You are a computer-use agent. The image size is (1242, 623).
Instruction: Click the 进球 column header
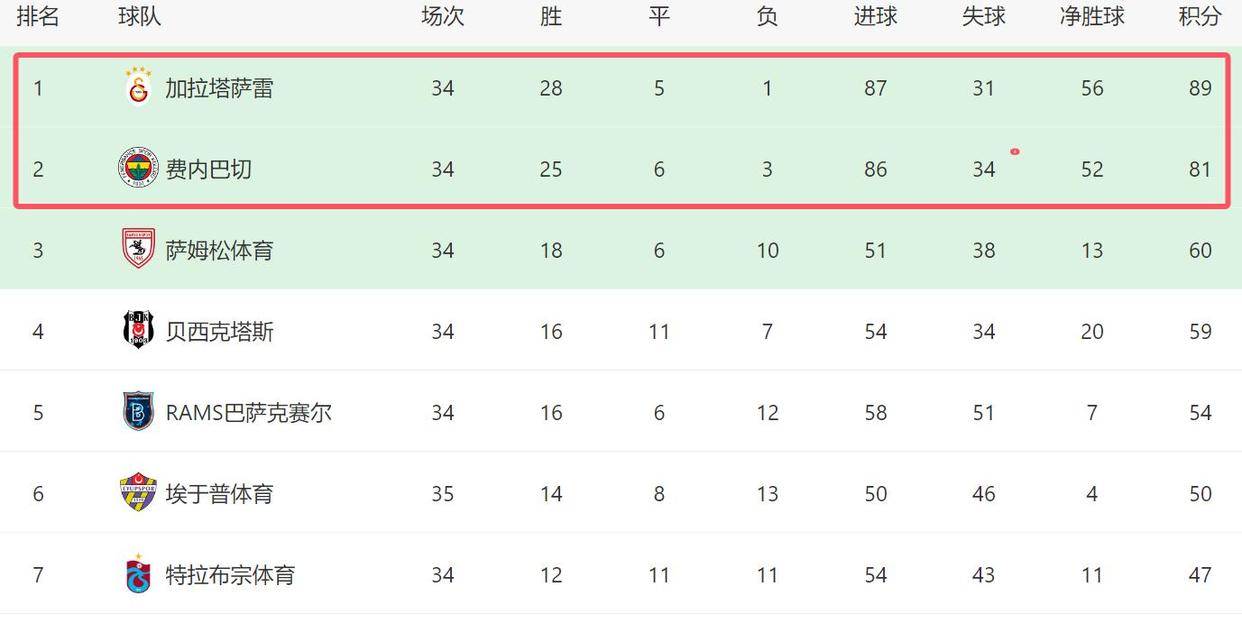875,16
